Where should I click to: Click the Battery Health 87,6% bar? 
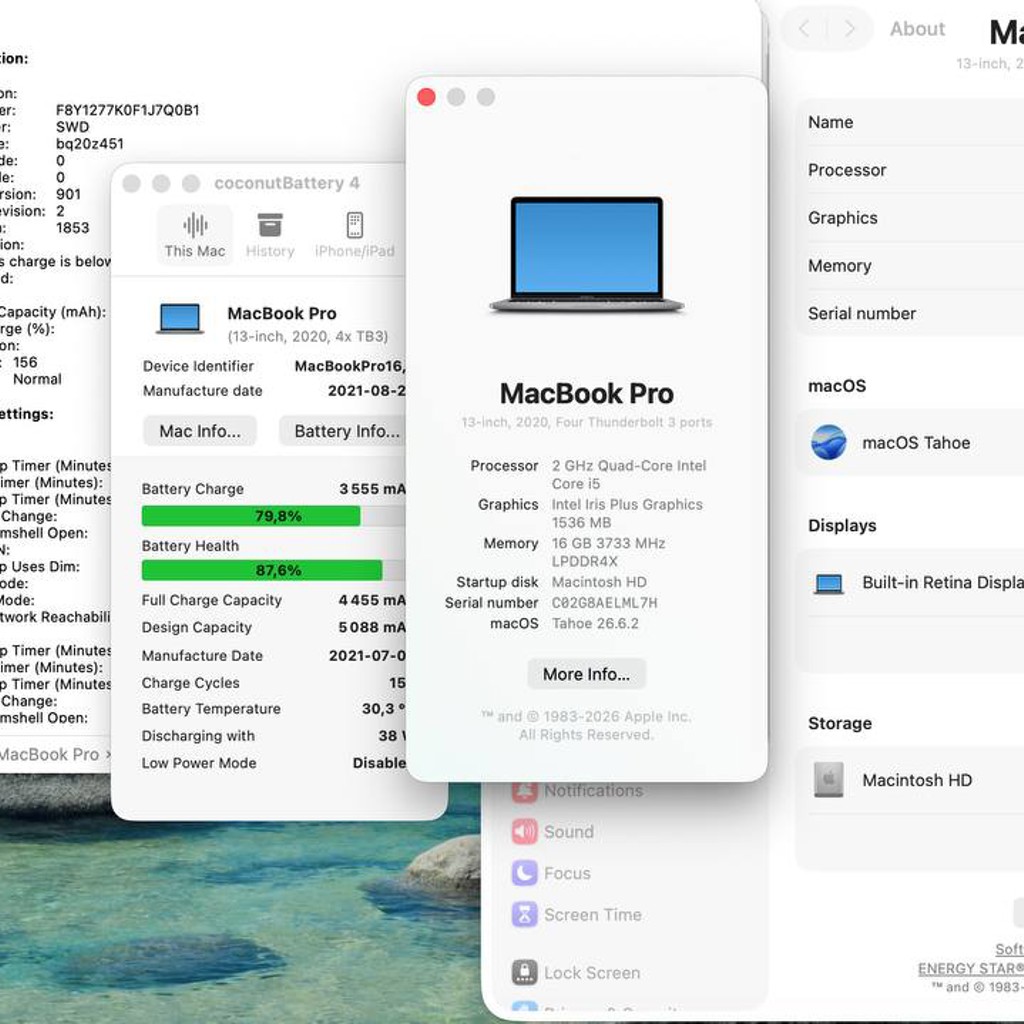tap(274, 570)
